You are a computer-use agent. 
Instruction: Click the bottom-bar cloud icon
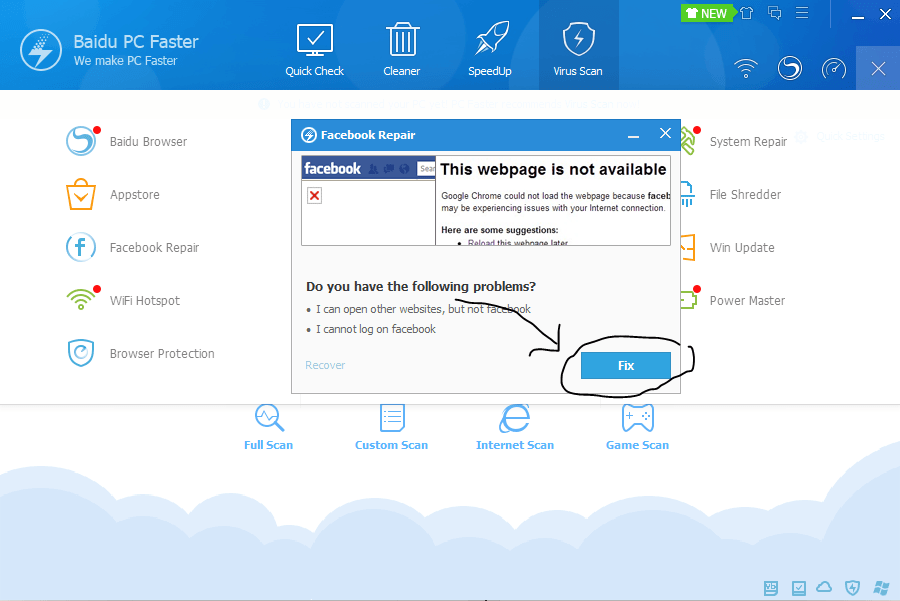click(824, 587)
